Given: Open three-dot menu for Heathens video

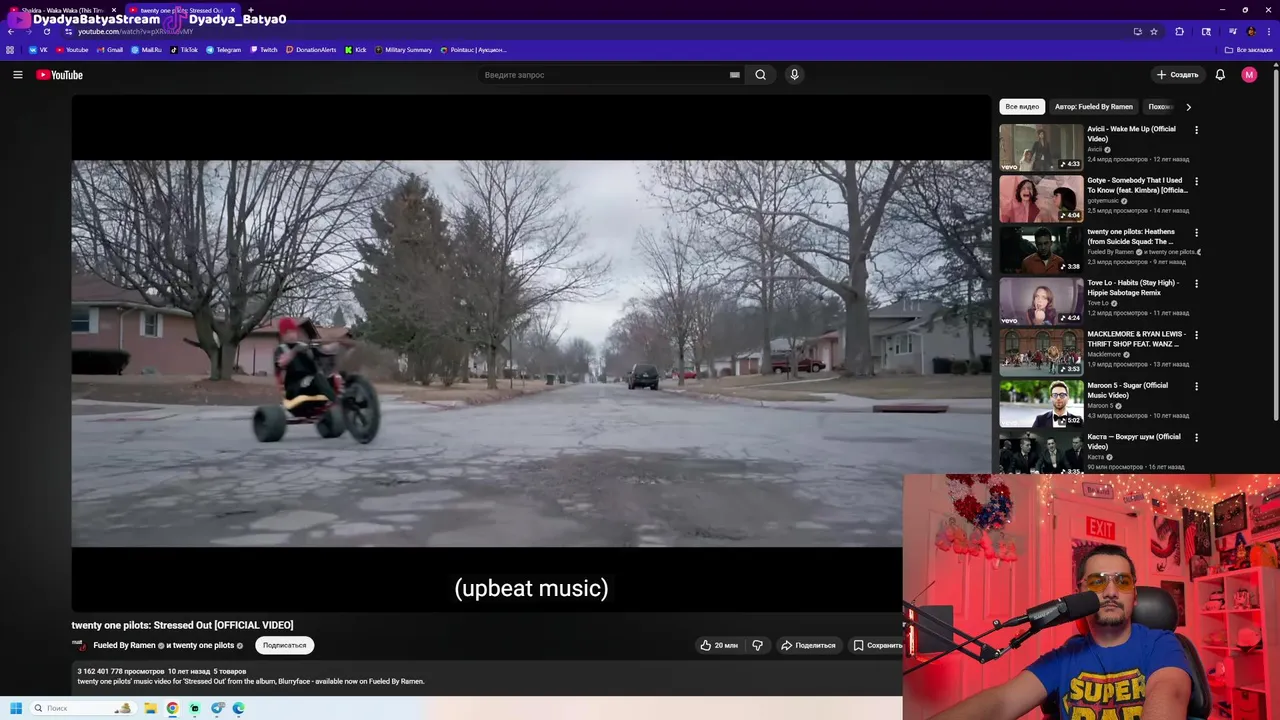Looking at the screenshot, I should 1196,232.
